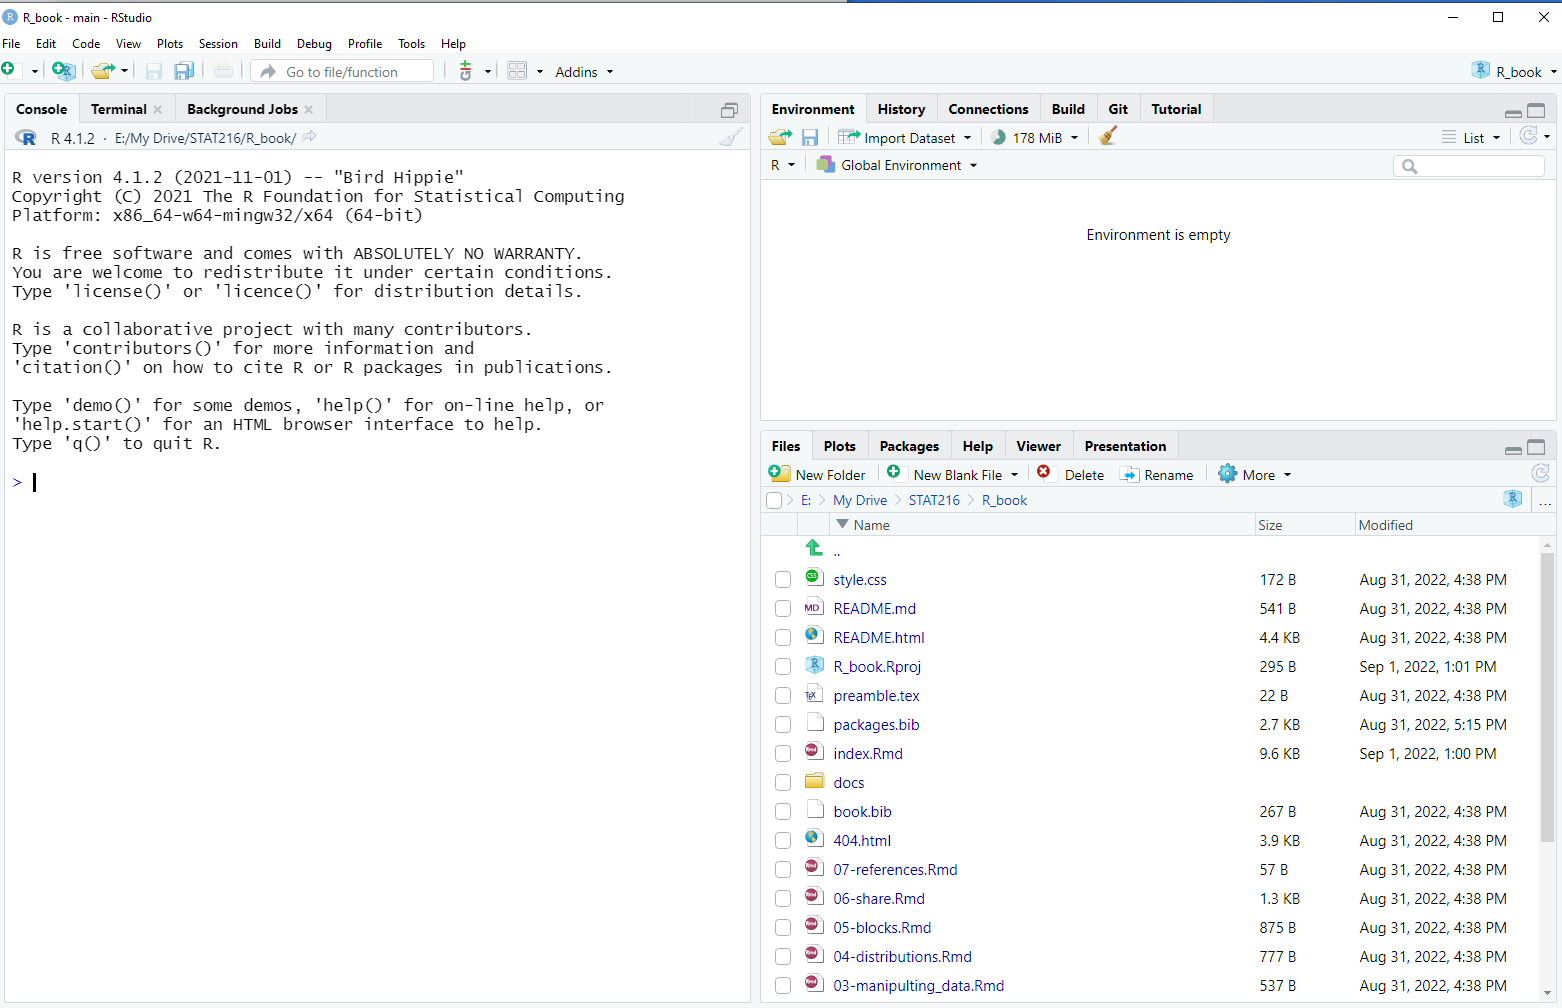Navigate to STAT216 in the path breadcrumb
Screen dimensions: 1562x1008
[934, 500]
